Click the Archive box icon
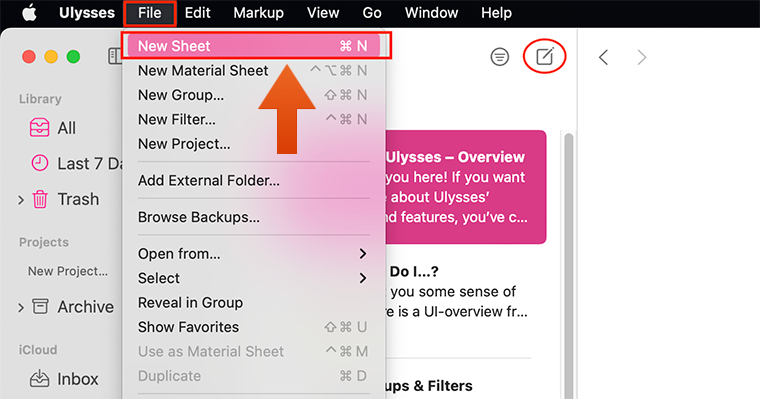Viewport: 760px width, 399px height. [40, 306]
